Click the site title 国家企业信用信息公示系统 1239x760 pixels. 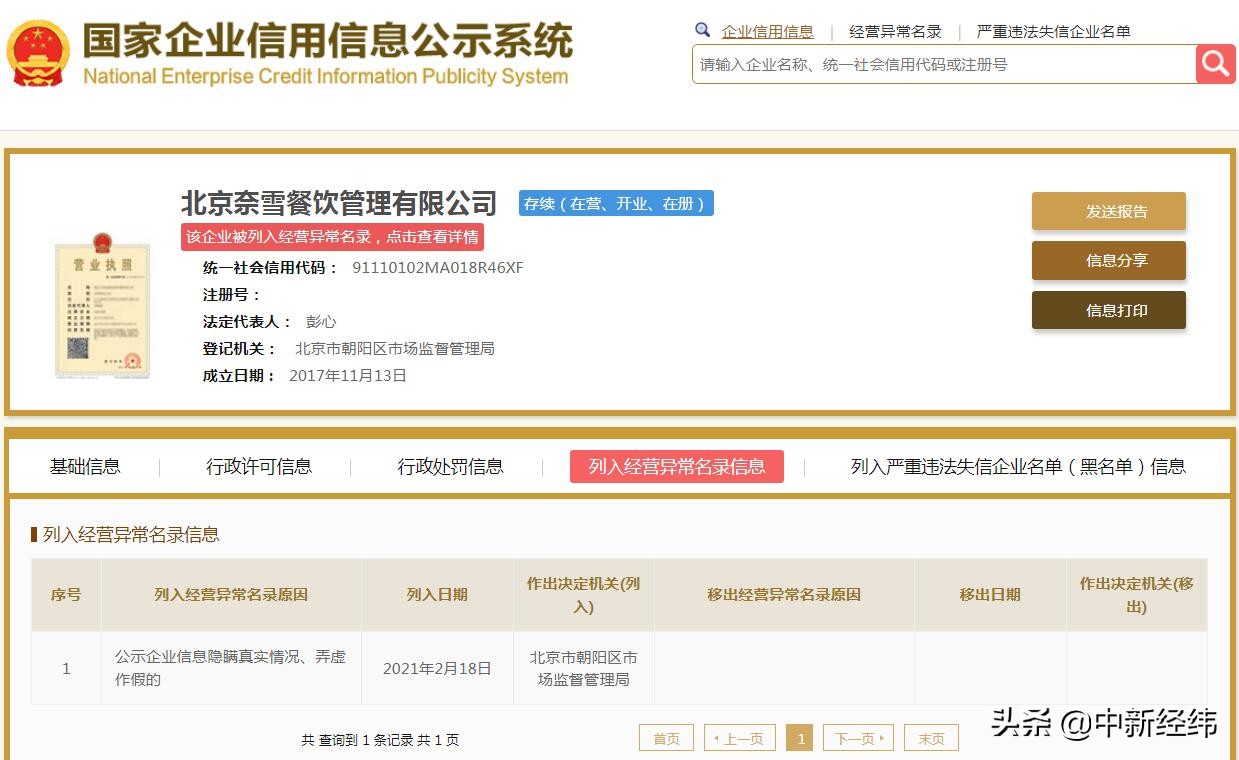click(x=328, y=40)
